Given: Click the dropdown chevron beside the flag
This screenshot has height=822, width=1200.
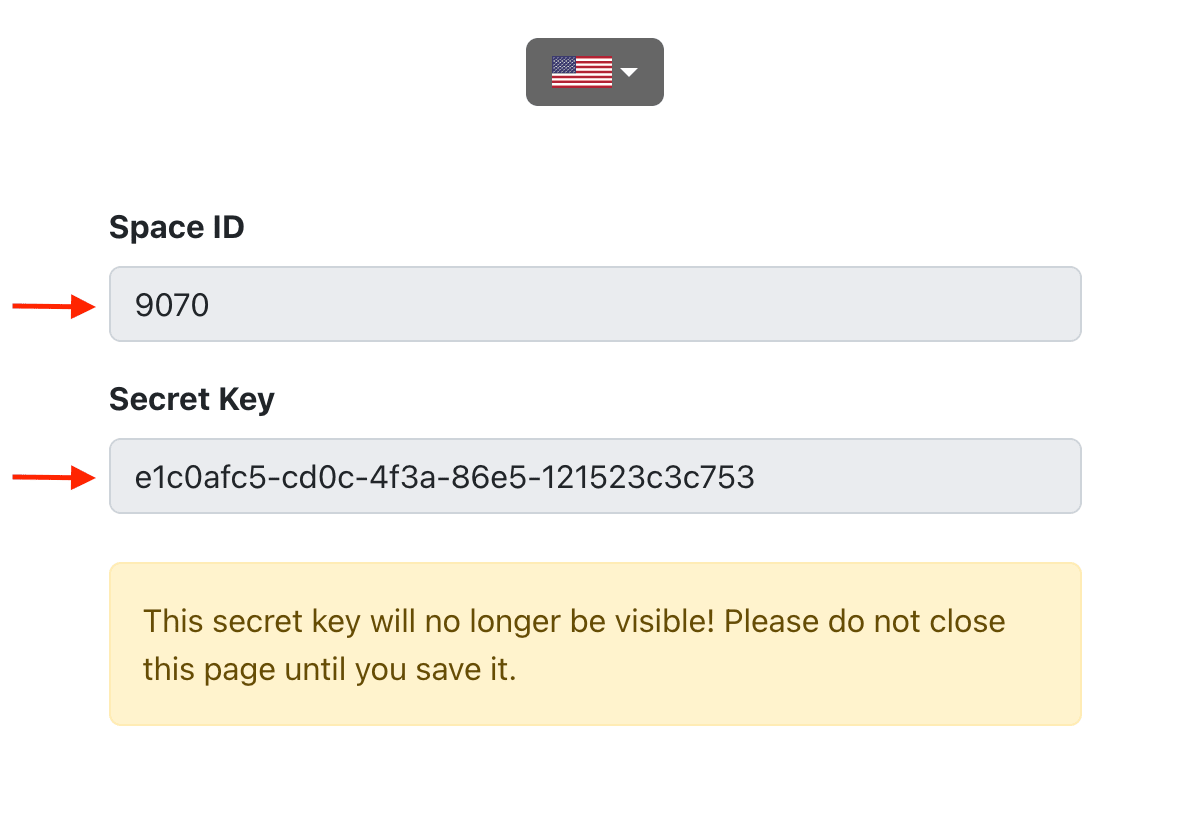Looking at the screenshot, I should 631,72.
